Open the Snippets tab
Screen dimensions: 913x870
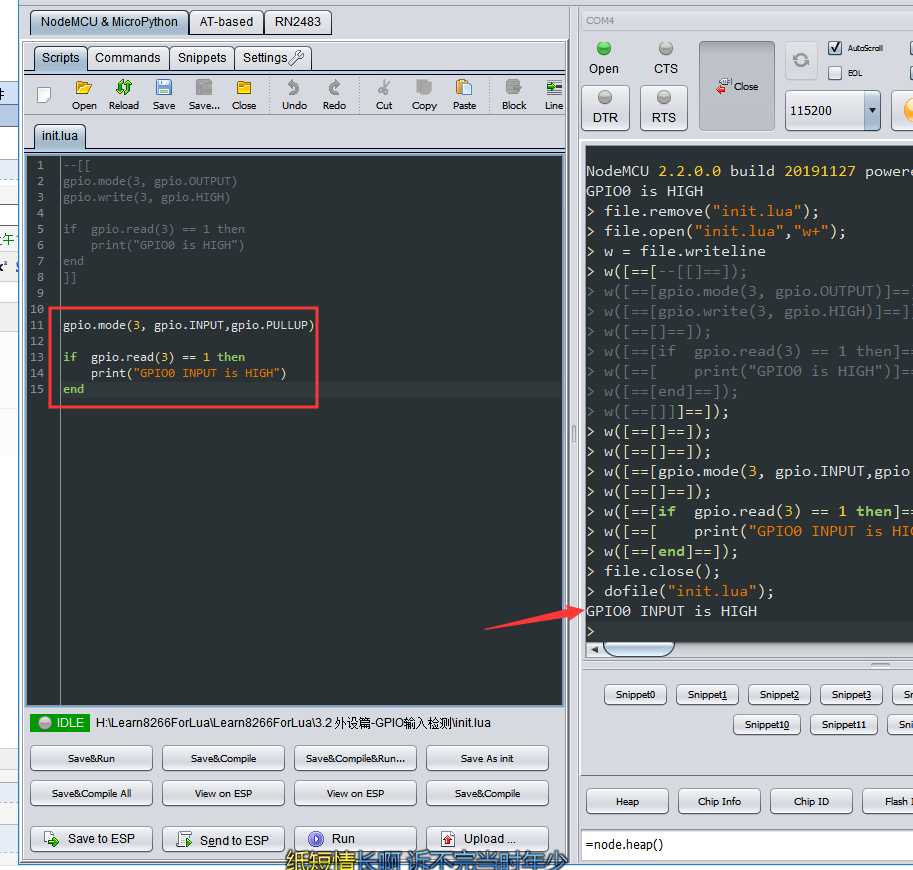202,58
